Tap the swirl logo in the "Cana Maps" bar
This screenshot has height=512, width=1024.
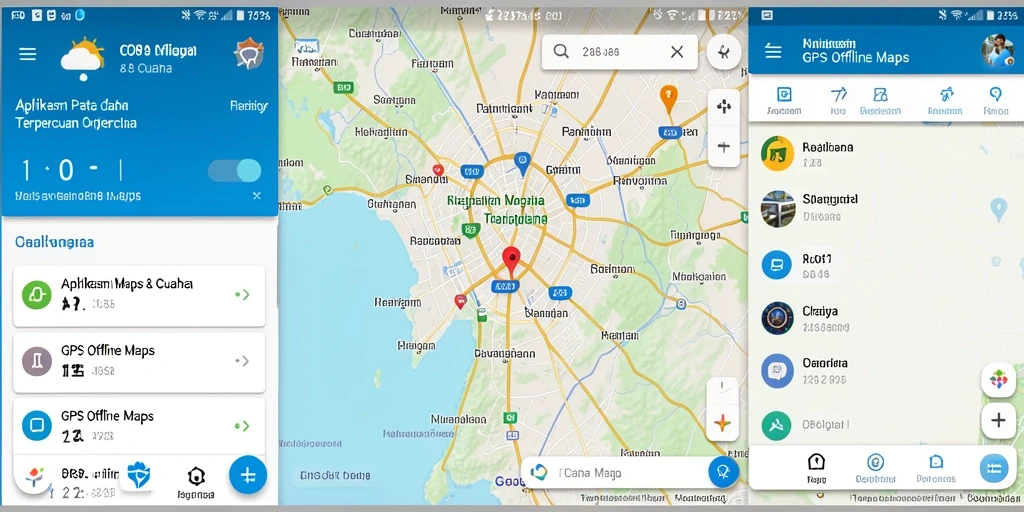point(539,472)
